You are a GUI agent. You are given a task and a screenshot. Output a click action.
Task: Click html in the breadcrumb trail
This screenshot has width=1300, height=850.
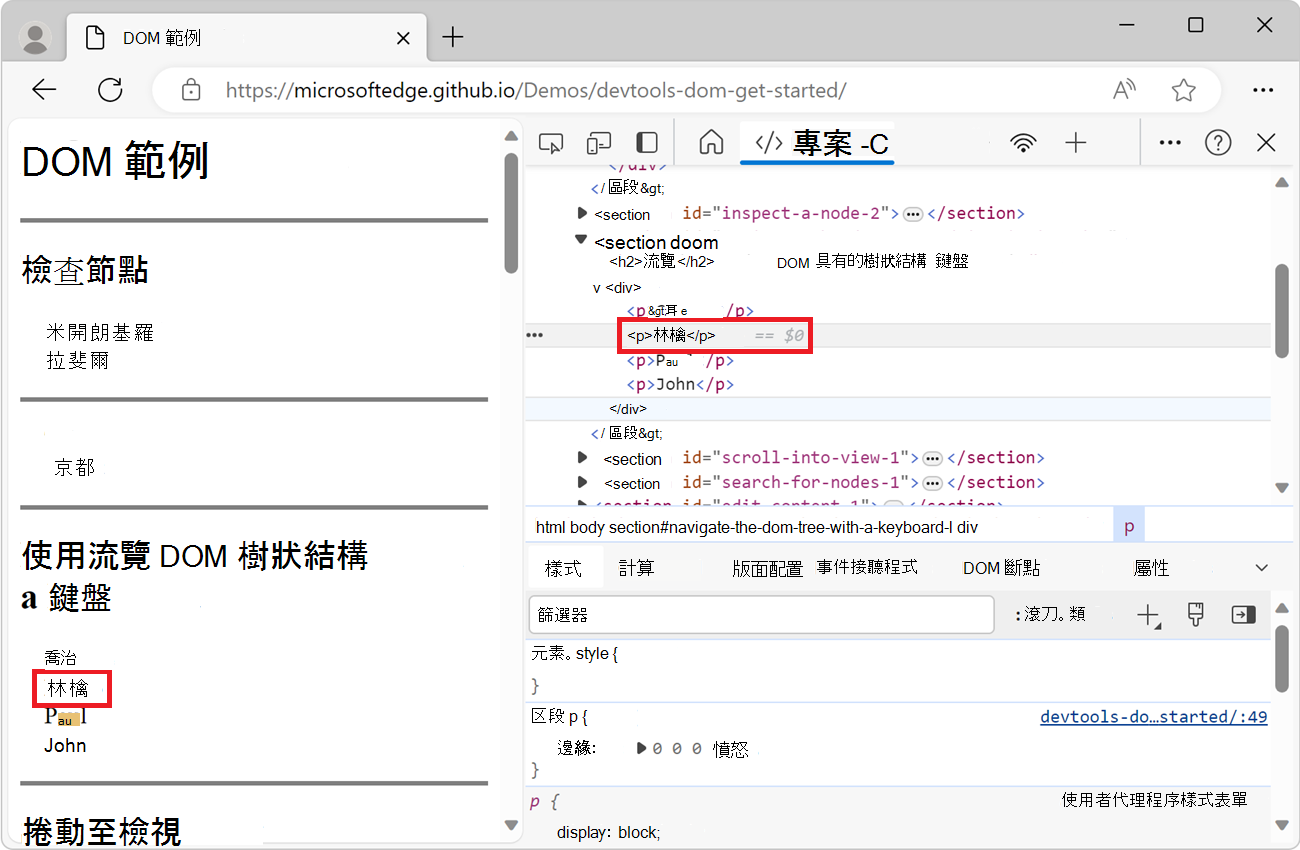550,527
